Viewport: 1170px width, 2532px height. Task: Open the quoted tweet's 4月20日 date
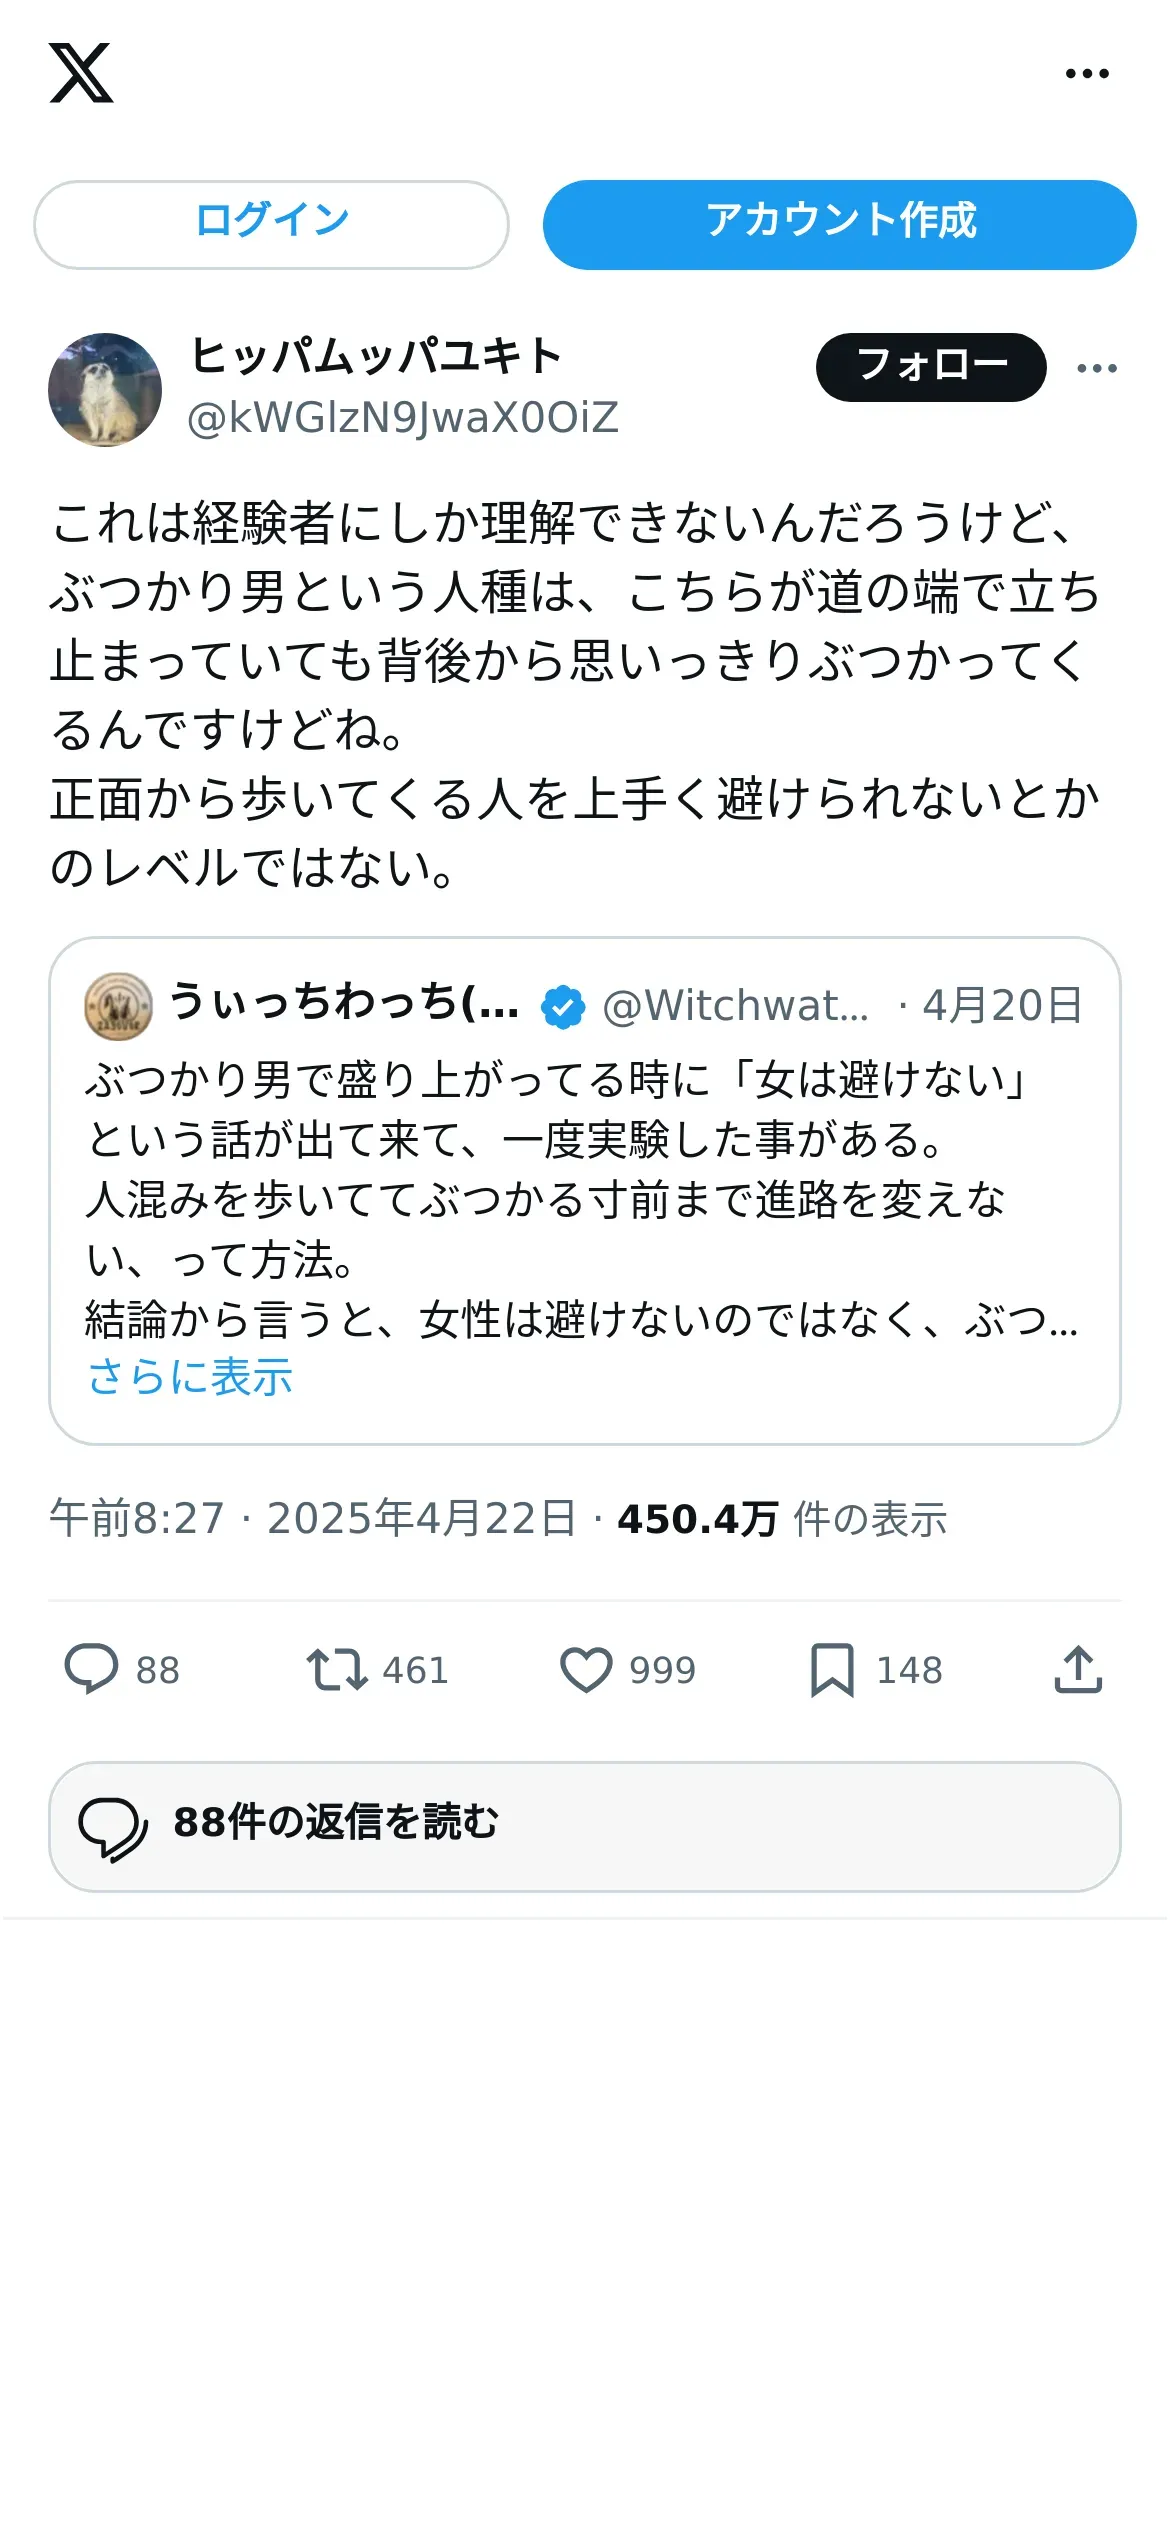click(1002, 1005)
